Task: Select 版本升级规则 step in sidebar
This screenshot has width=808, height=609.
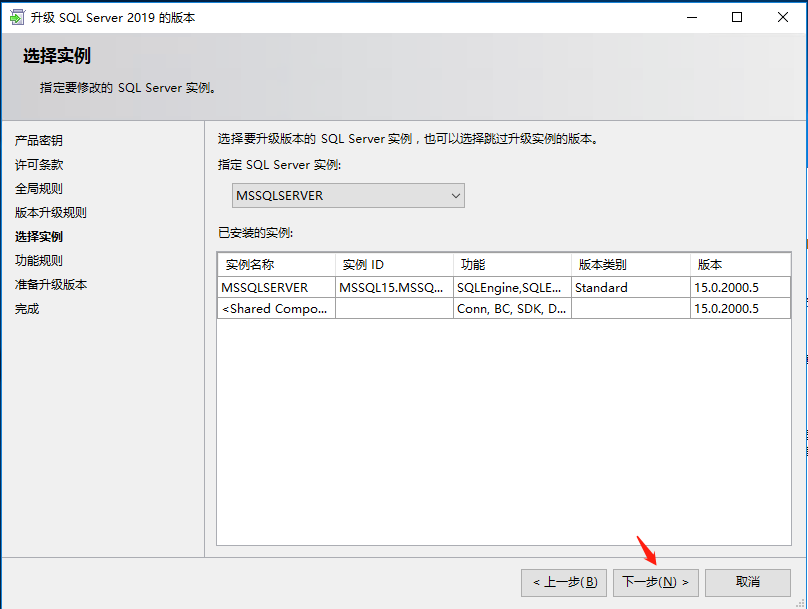Action: coord(50,213)
